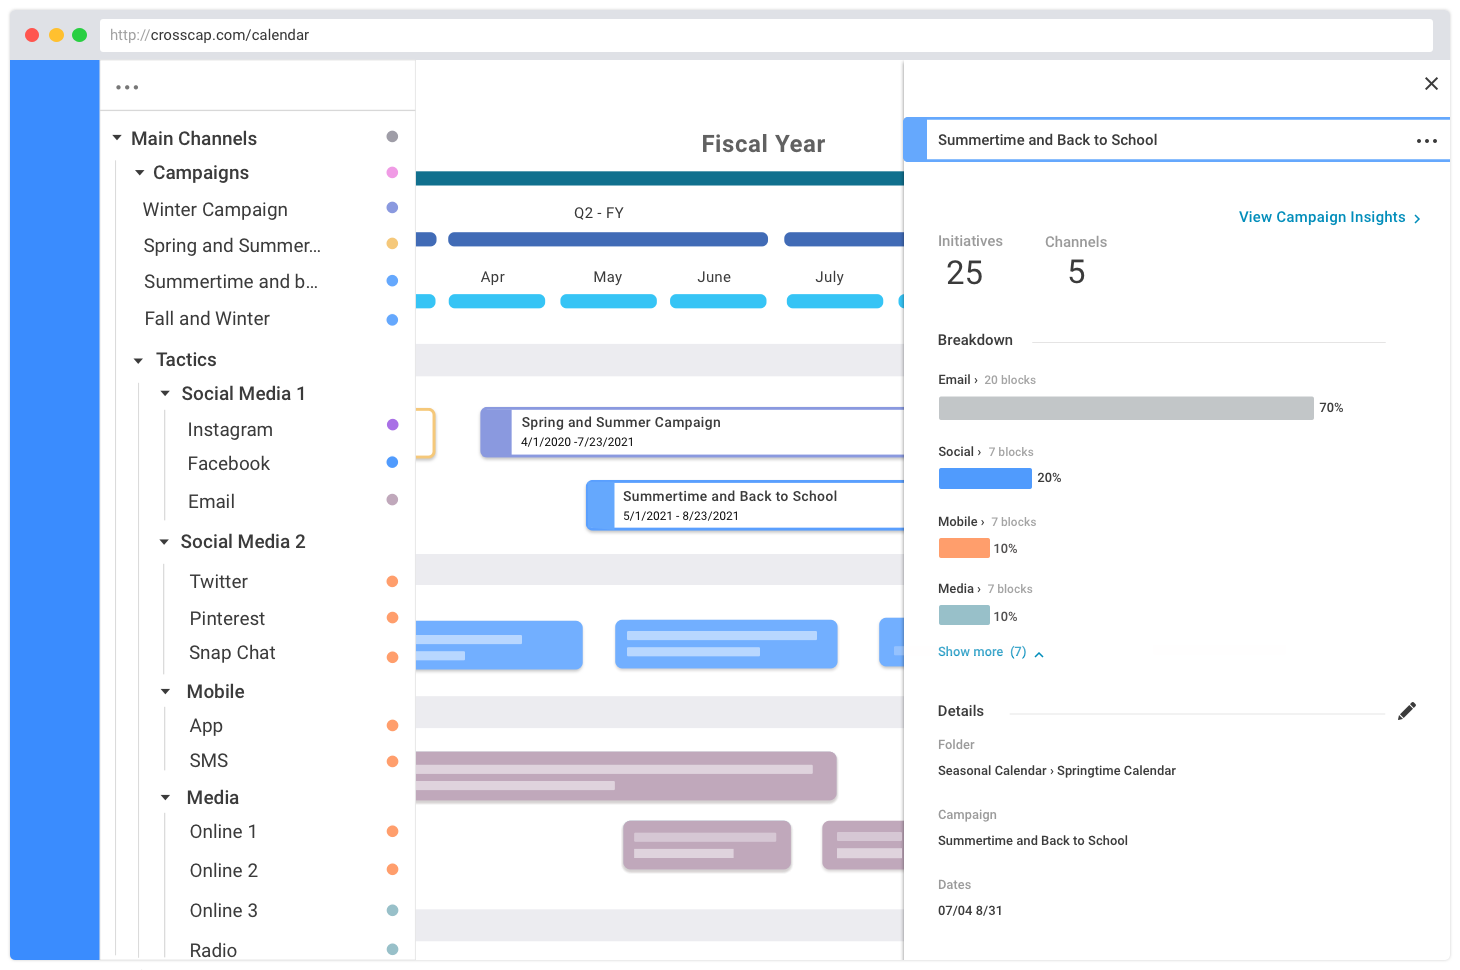
Task: Collapse the Campaigns group arrow
Action: pos(139,173)
